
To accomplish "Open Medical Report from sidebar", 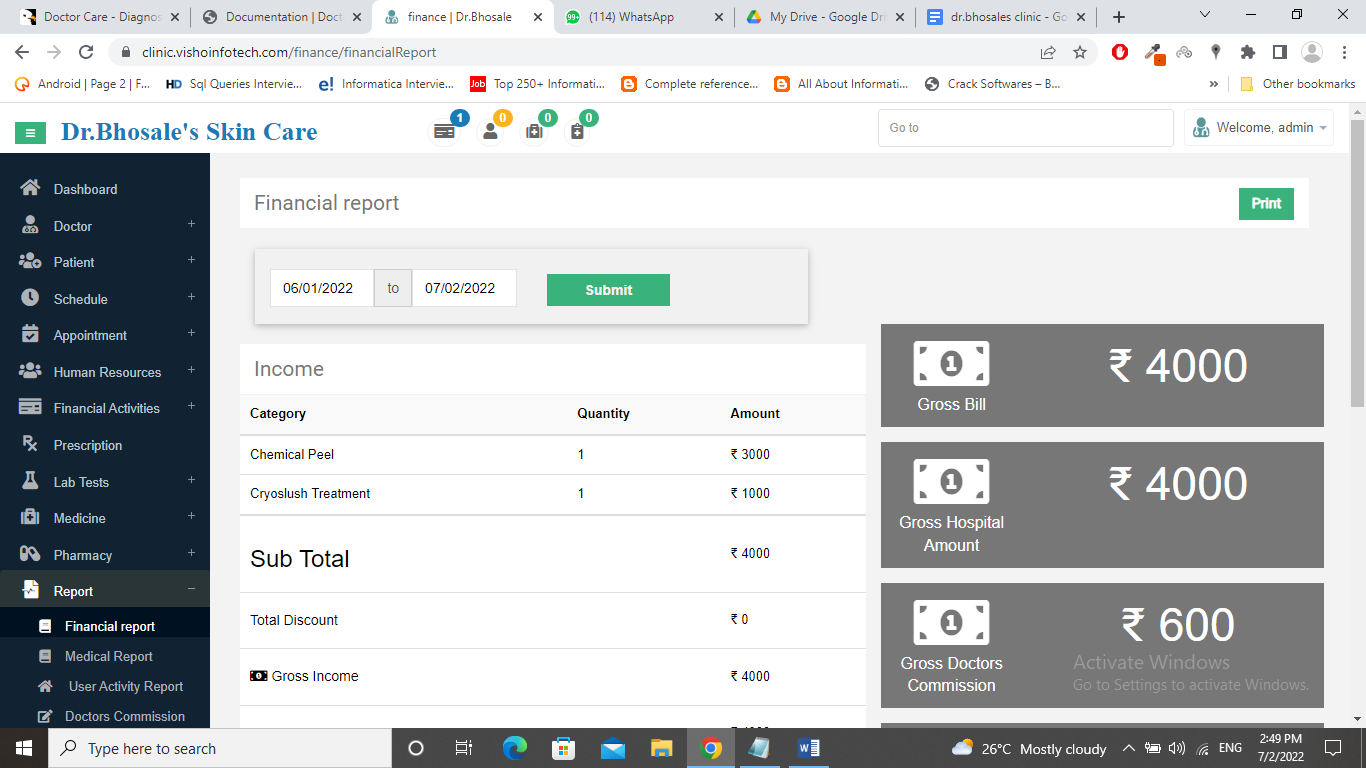I will 108,656.
